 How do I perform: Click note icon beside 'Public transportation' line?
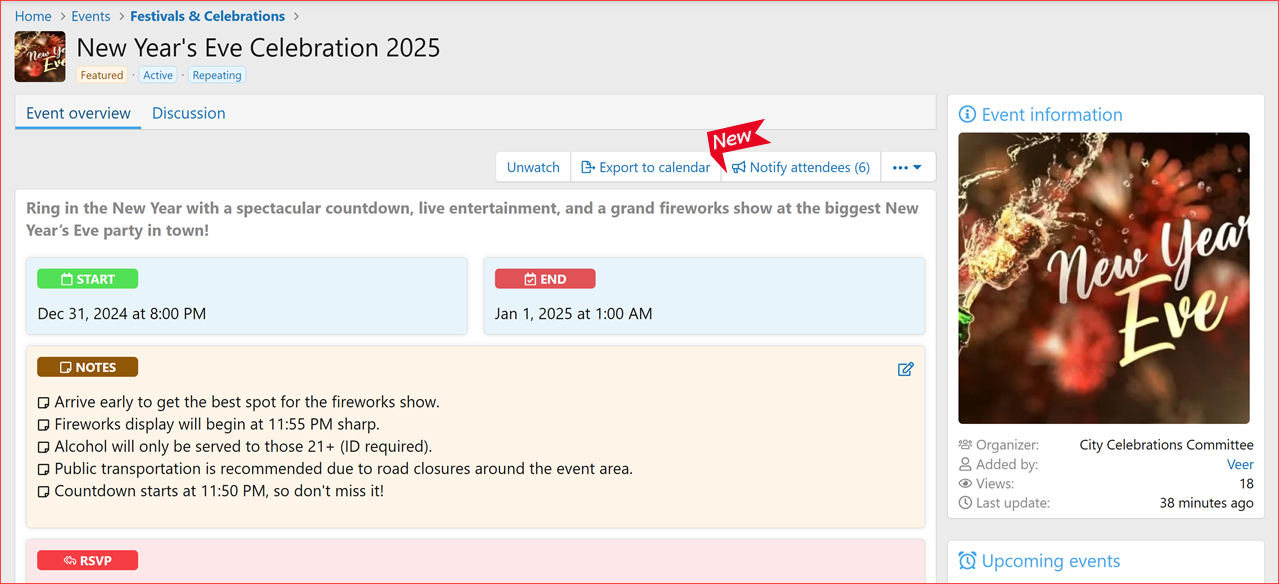tap(44, 470)
